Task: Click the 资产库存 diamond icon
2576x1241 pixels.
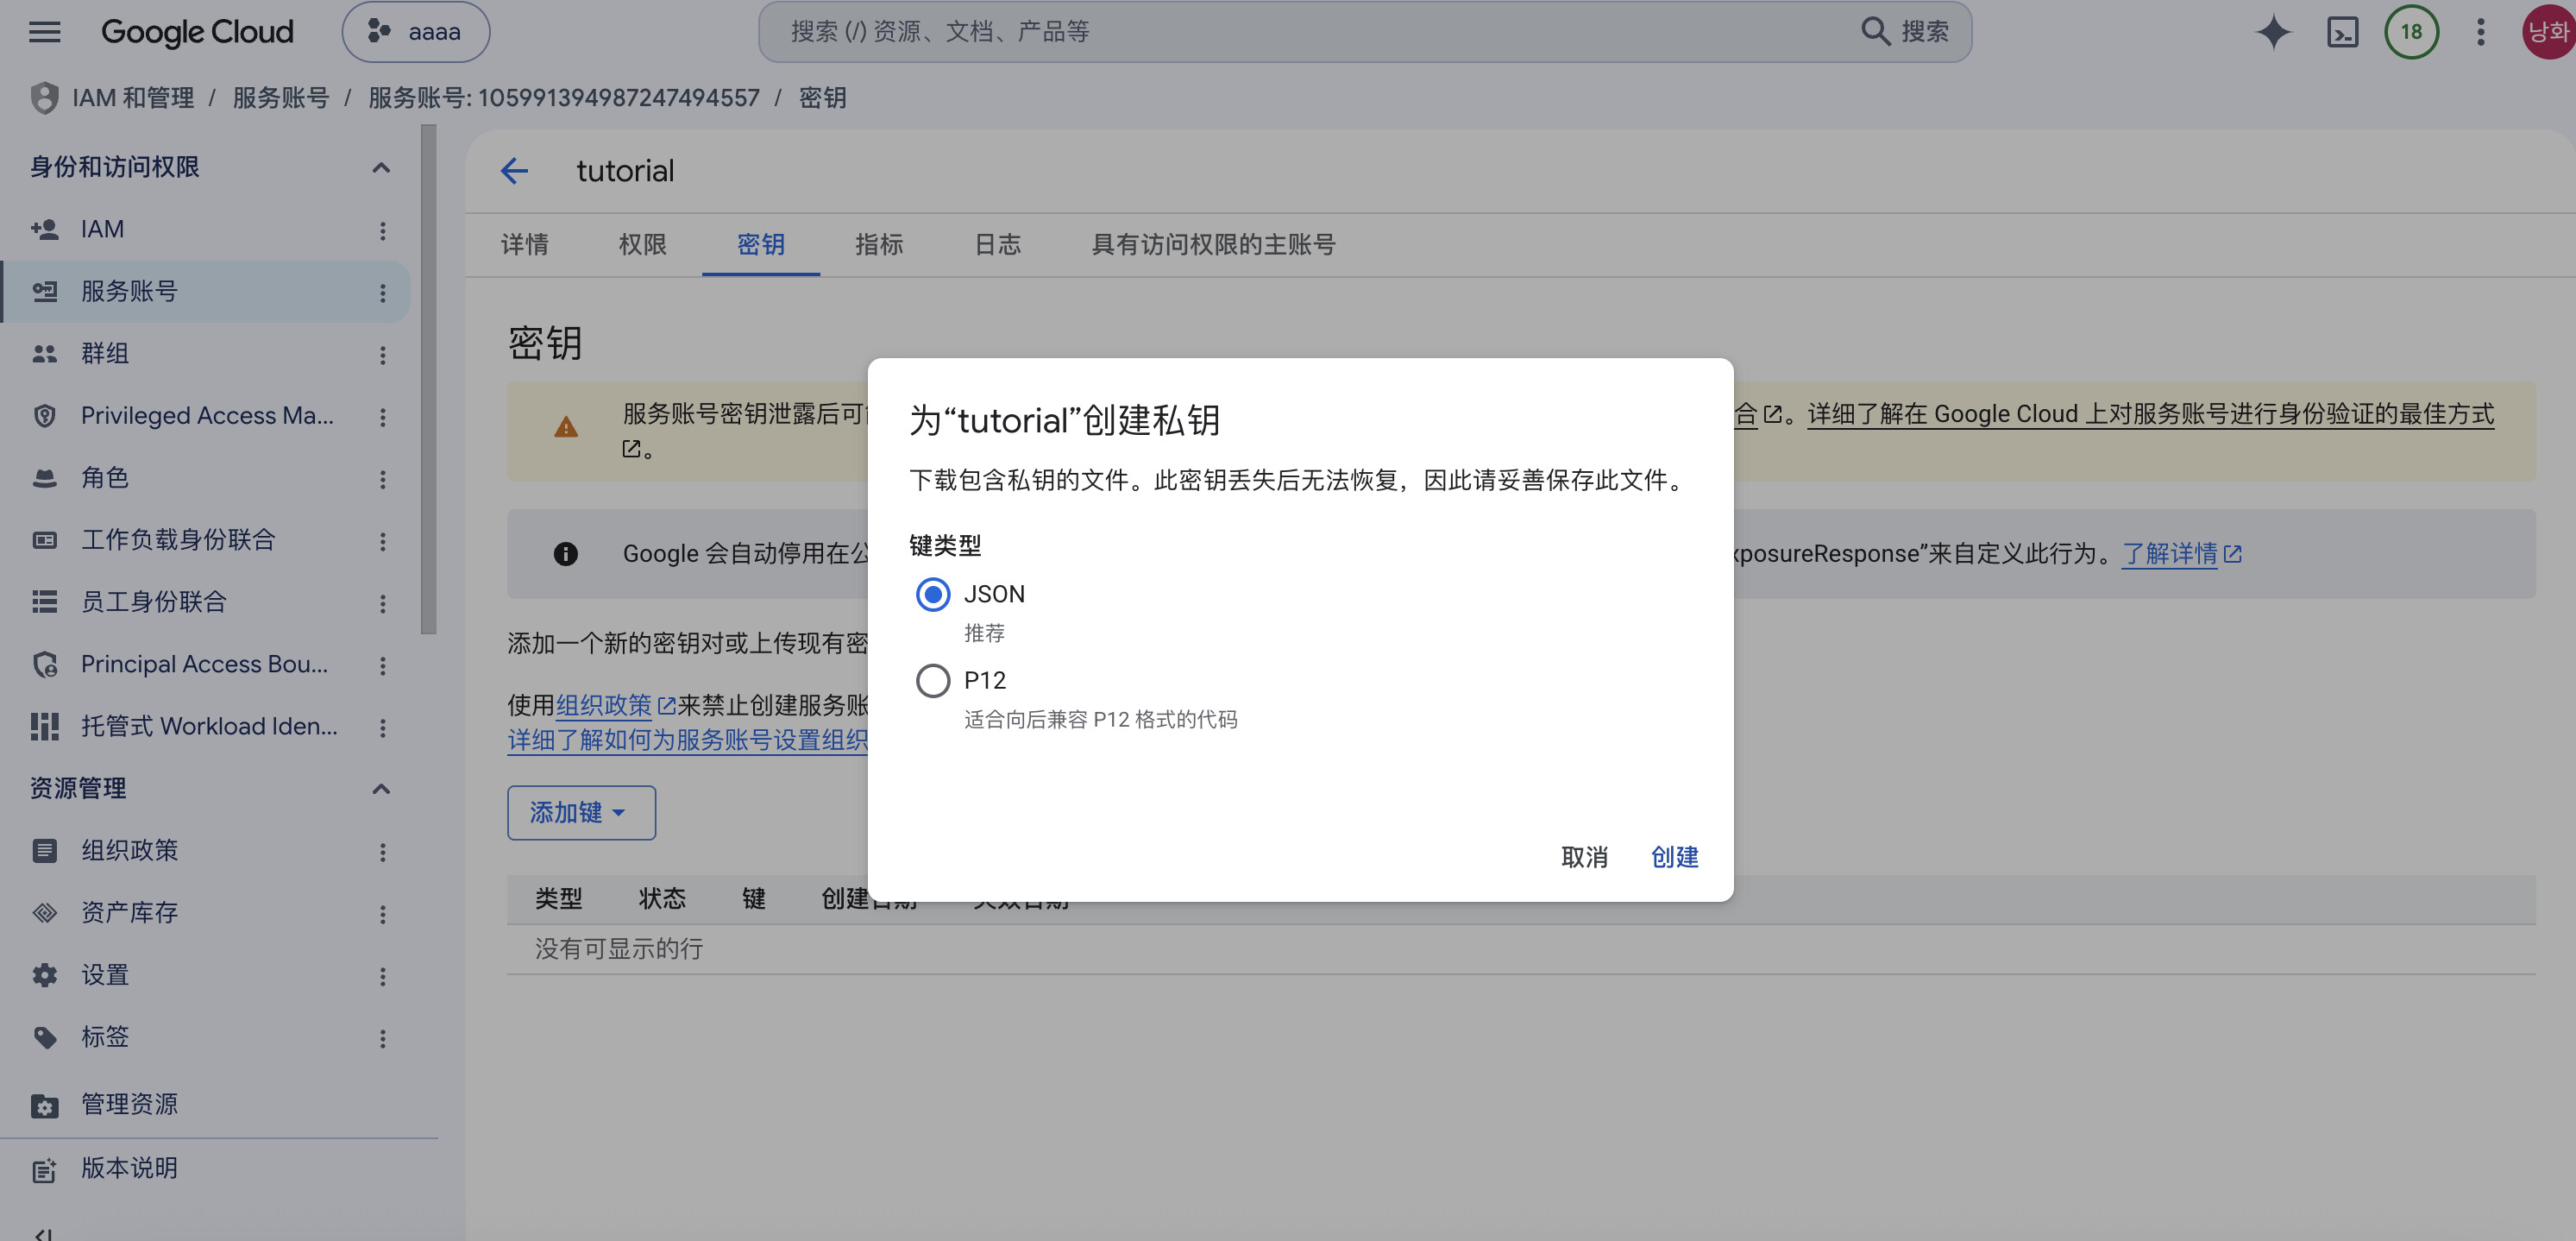Action: pos(44,913)
